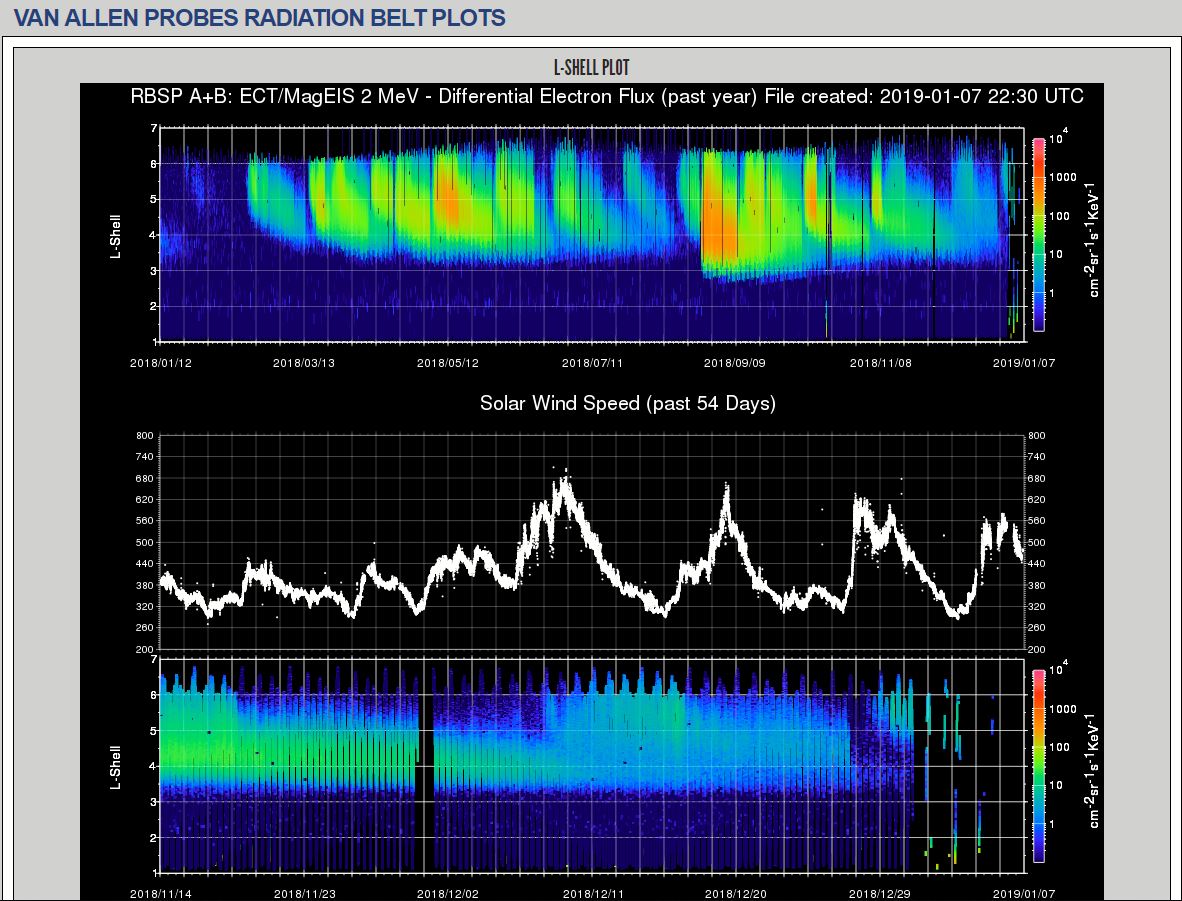Viewport: 1182px width, 901px height.
Task: Select the 2018/11/23 date tick label
Action: click(304, 894)
